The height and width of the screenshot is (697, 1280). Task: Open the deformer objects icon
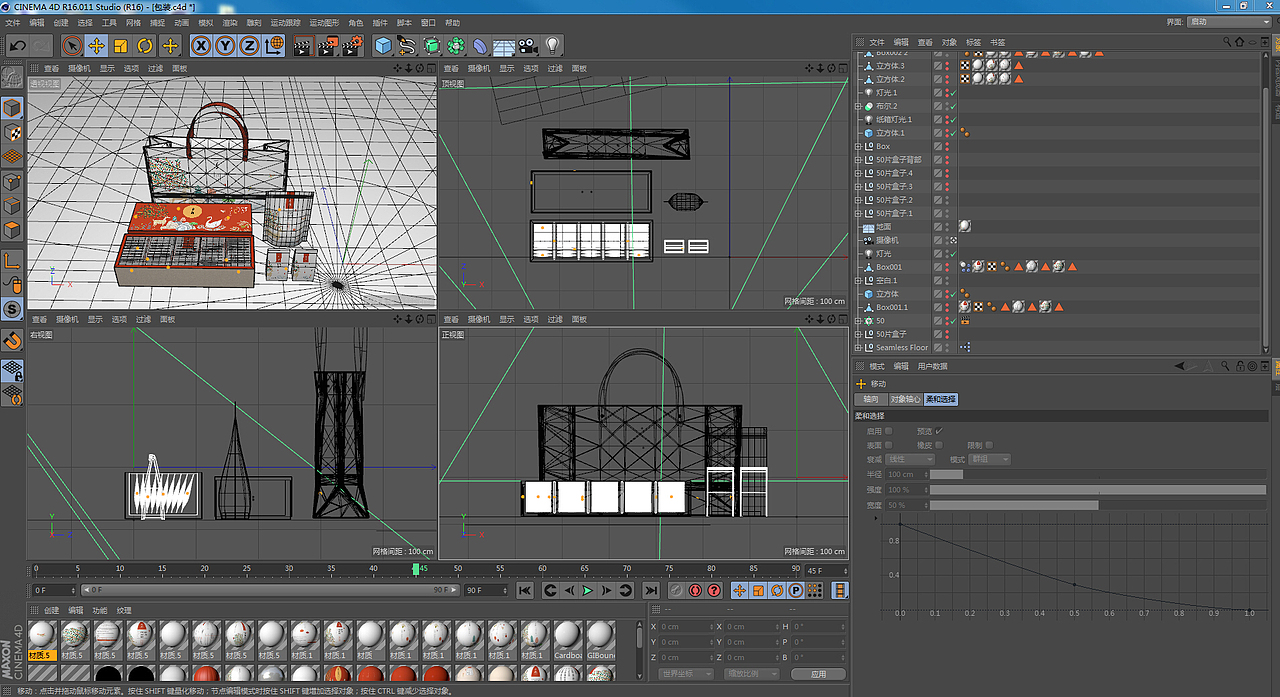[x=480, y=45]
